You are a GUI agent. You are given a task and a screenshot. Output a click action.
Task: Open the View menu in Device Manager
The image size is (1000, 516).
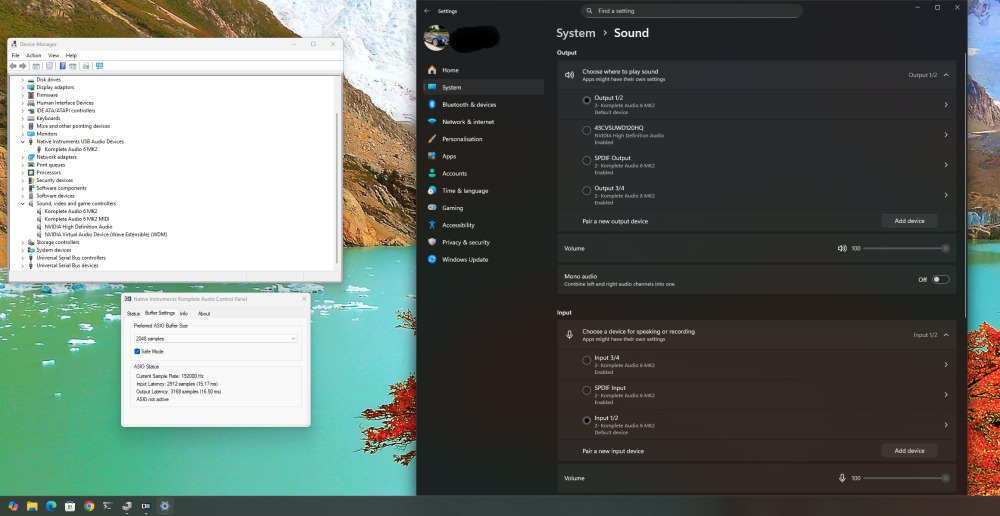(x=54, y=55)
